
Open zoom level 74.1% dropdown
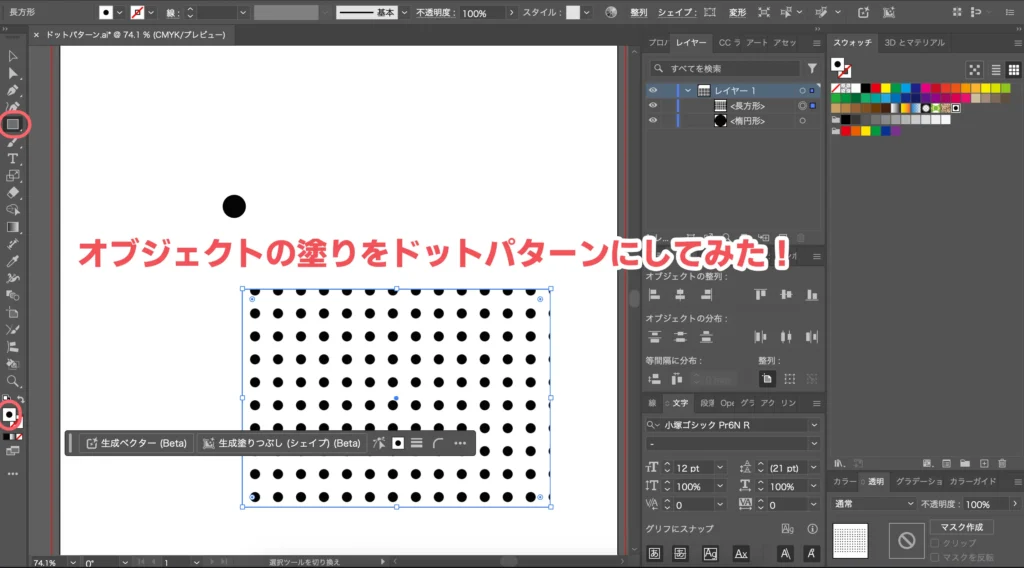(x=72, y=562)
